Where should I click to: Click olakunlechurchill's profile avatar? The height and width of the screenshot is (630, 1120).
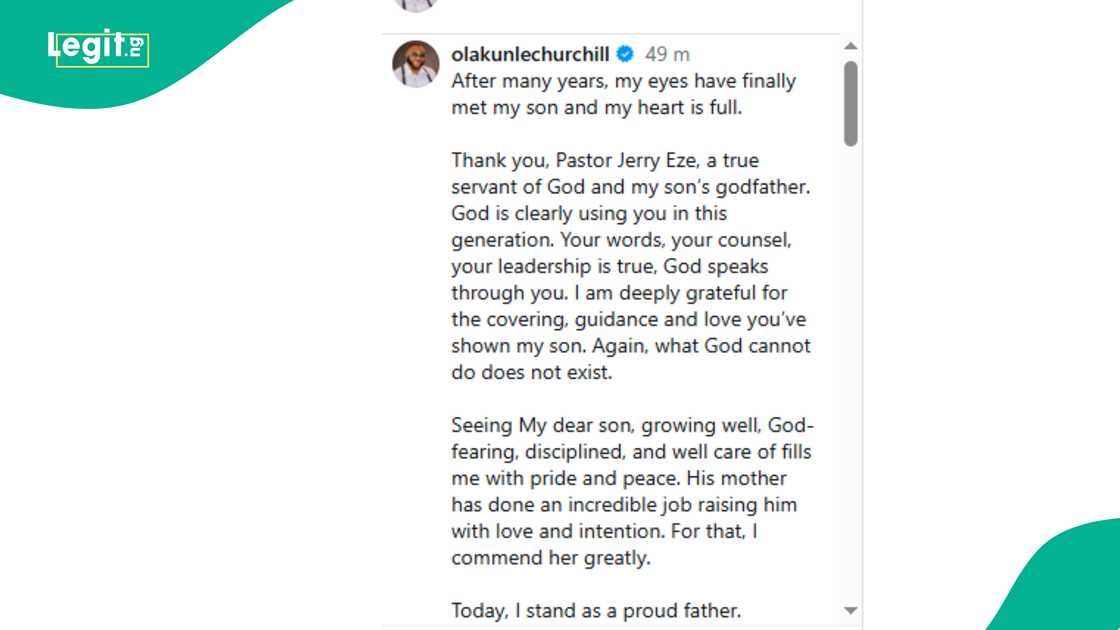point(414,64)
